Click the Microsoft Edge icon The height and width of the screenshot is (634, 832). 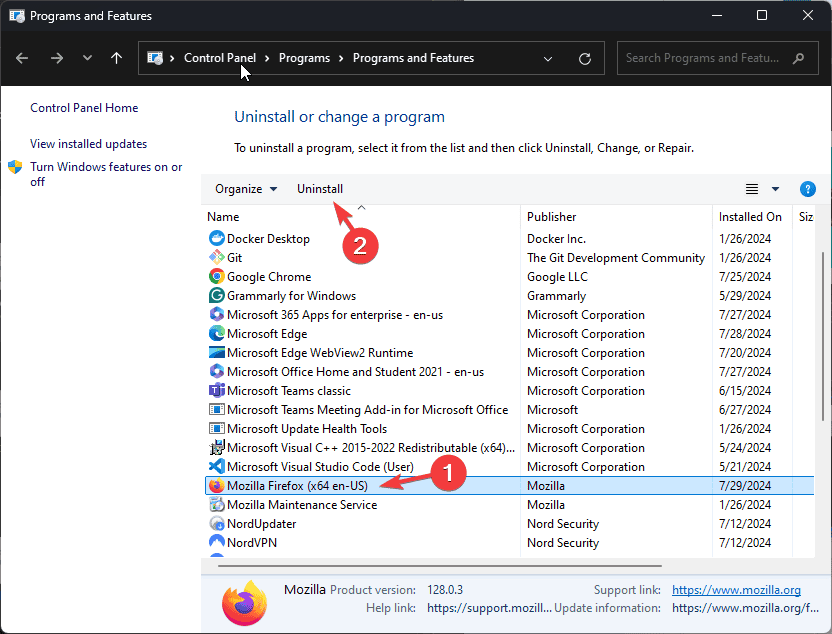click(x=216, y=333)
